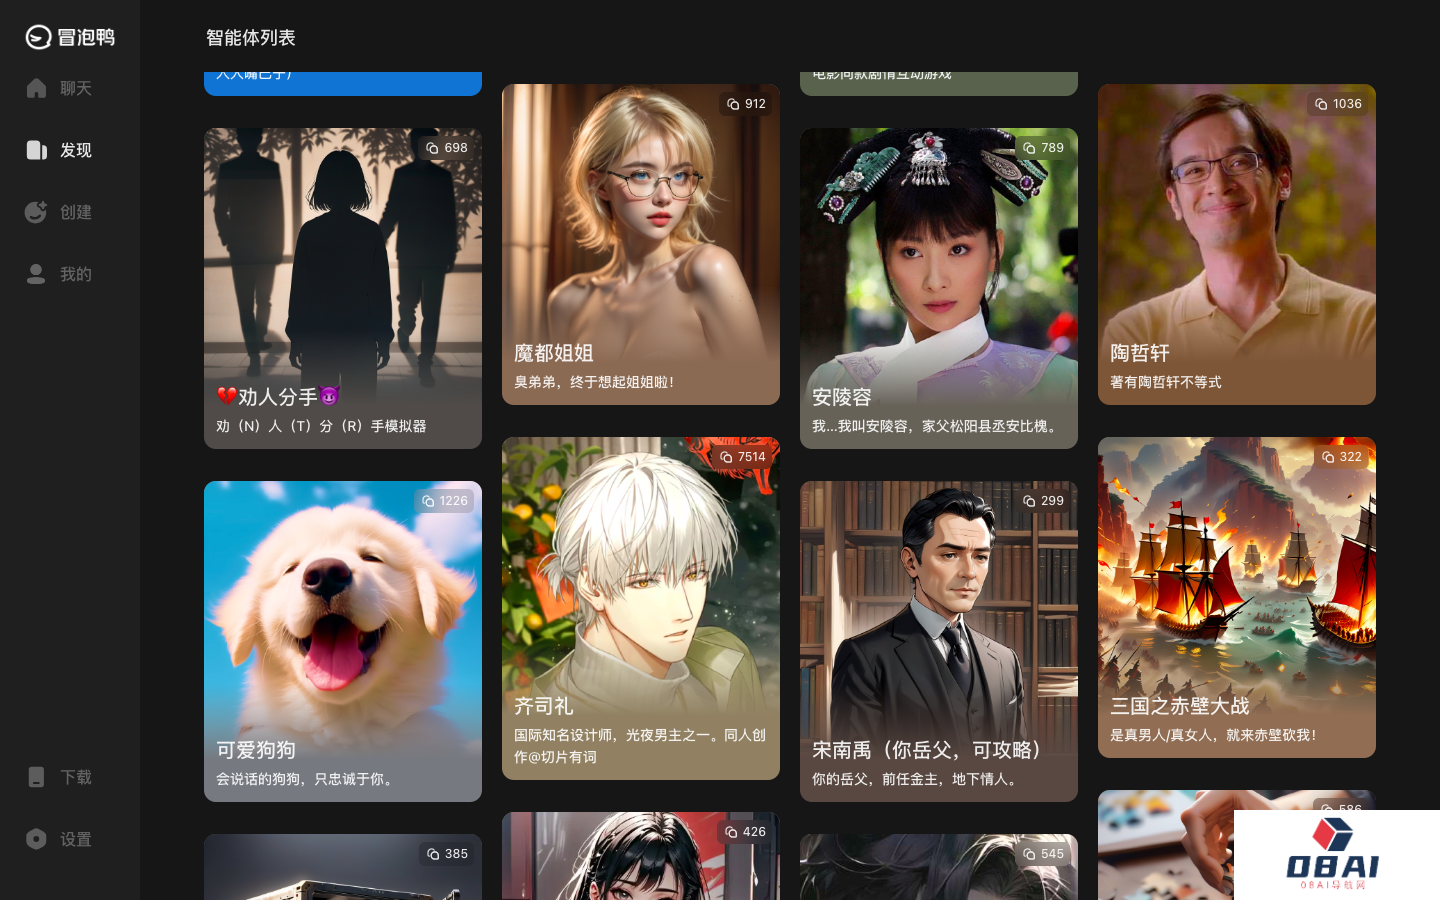Click the 安陵容 title text

point(842,397)
